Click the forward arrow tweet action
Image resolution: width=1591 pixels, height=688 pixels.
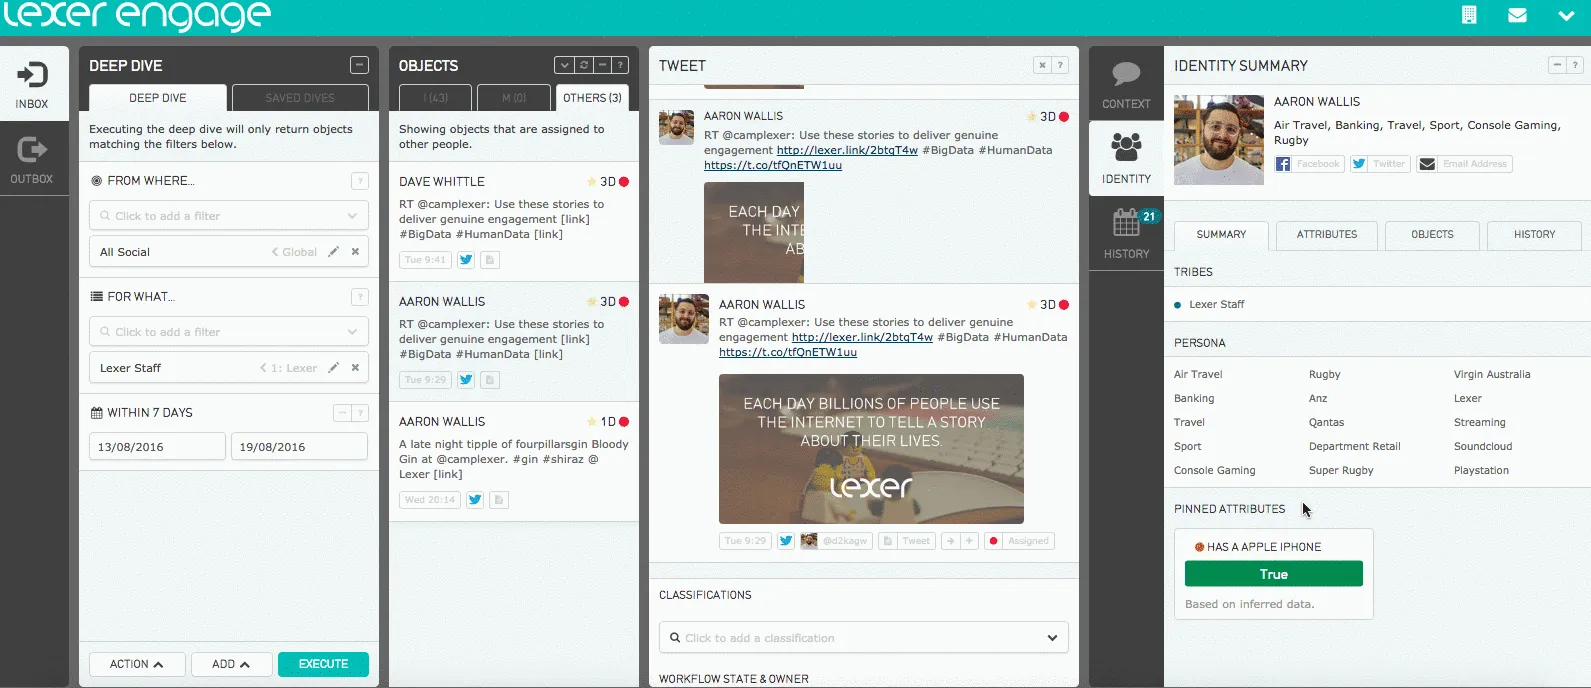(951, 541)
